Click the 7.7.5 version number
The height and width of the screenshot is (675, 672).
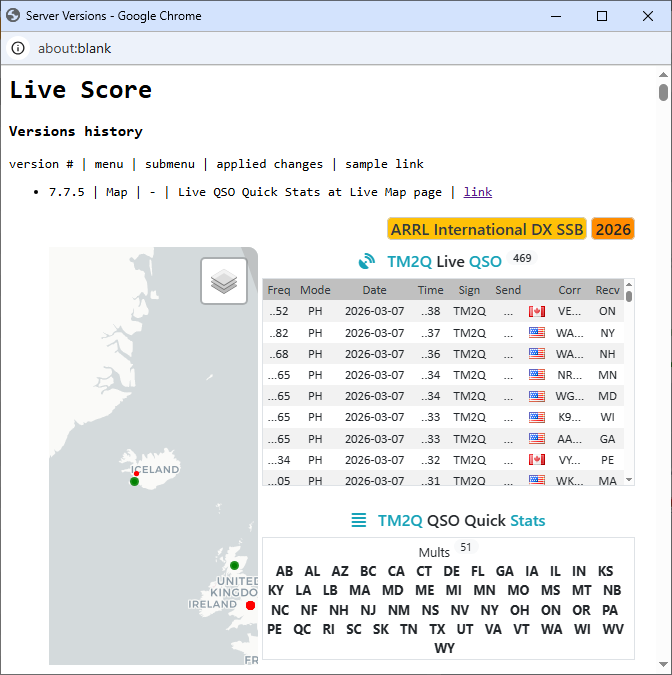tap(67, 192)
